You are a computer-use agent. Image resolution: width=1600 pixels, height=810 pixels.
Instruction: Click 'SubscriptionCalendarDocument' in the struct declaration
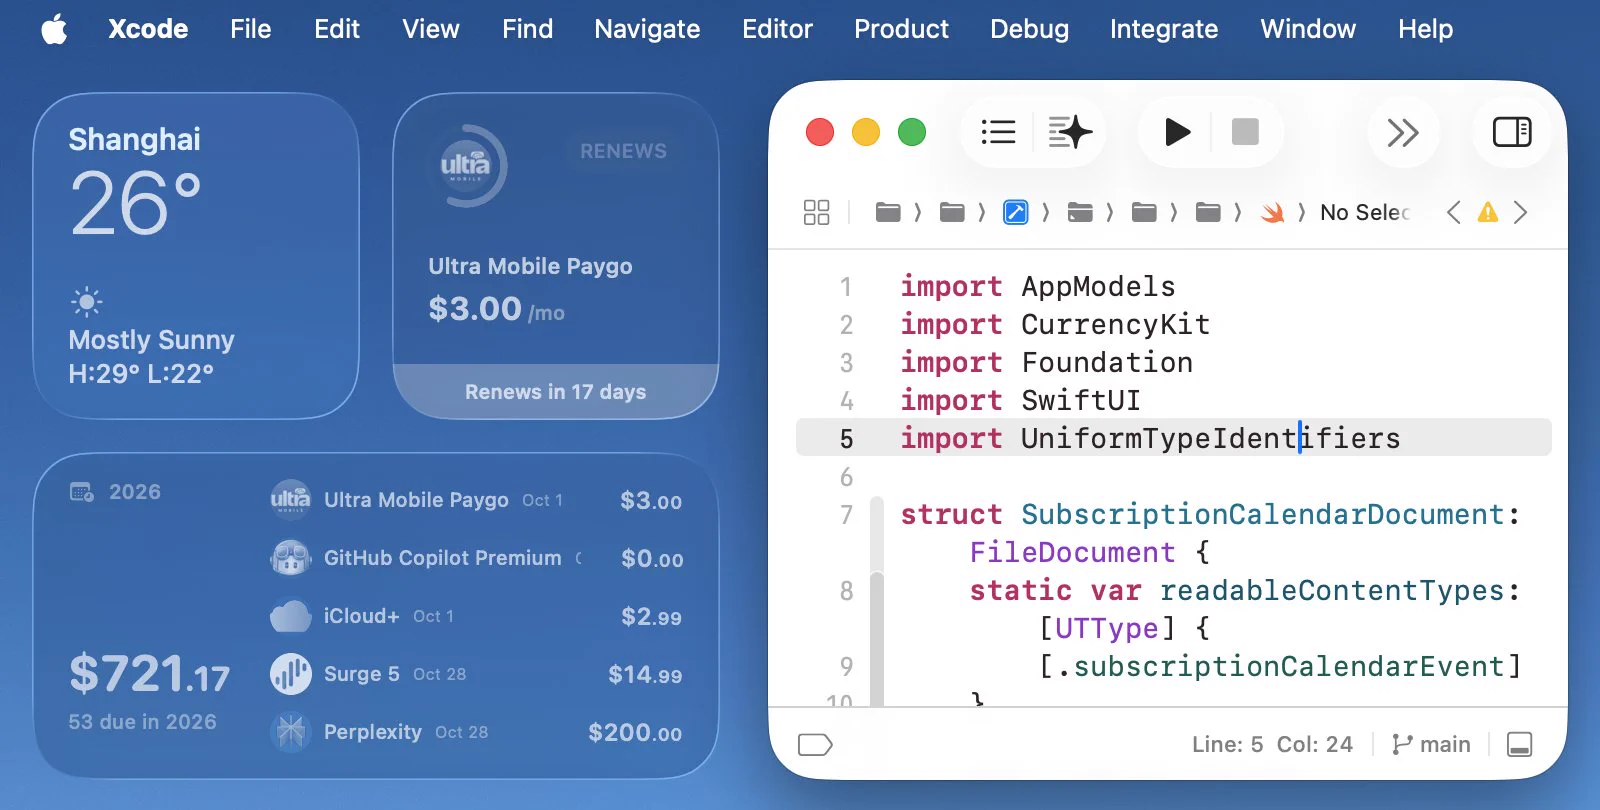point(1263,514)
